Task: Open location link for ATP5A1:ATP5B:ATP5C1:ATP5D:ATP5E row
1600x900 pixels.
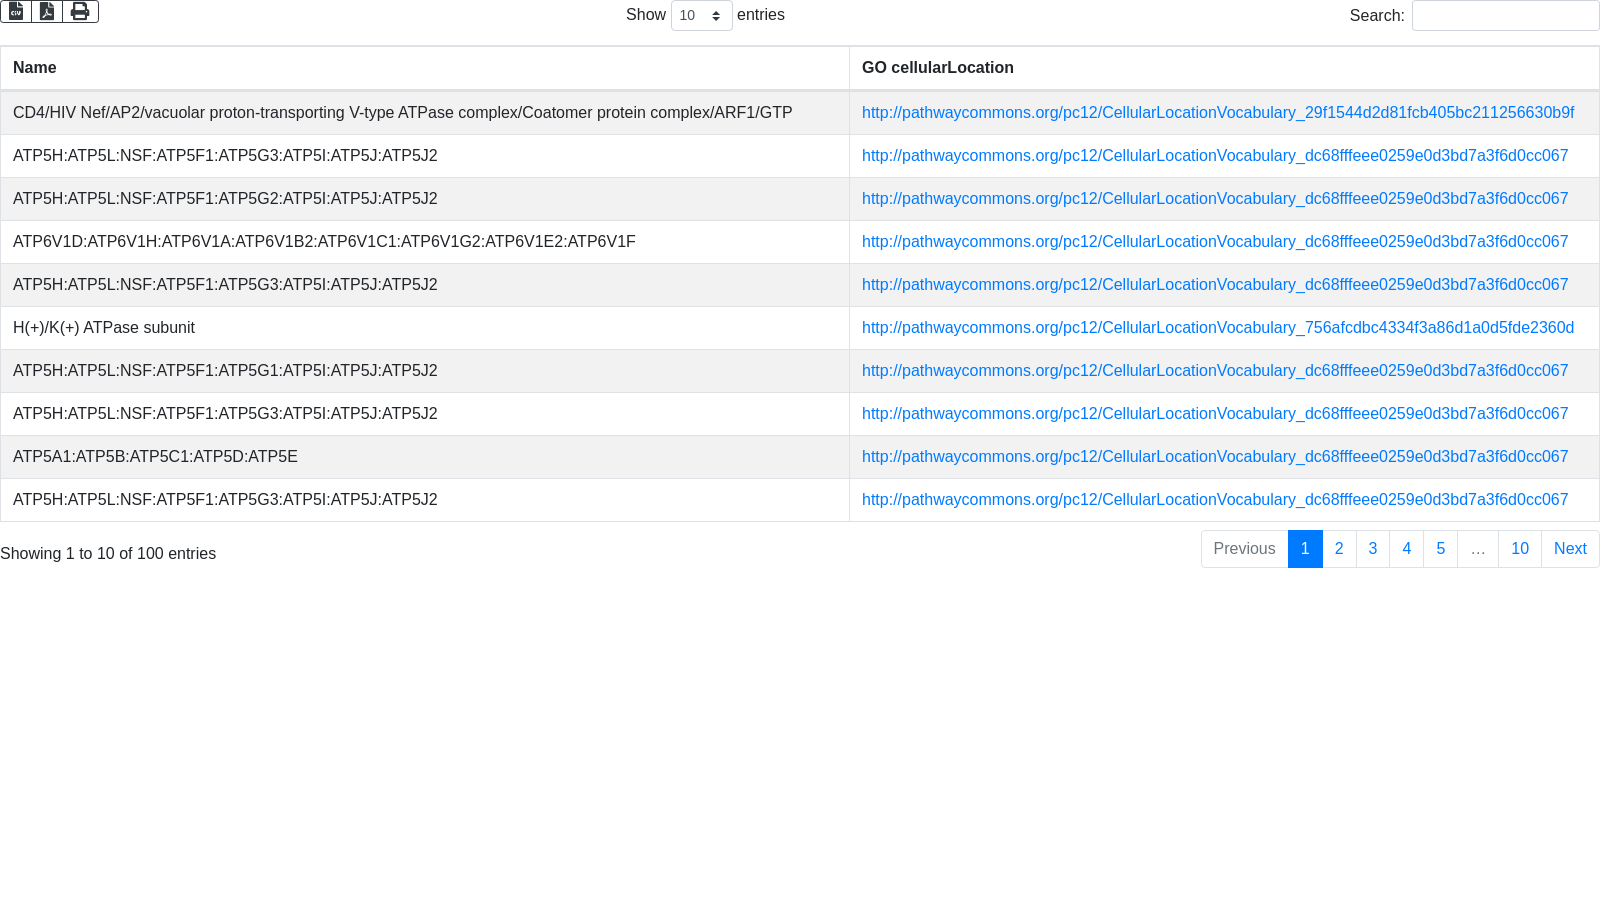Action: (1214, 457)
